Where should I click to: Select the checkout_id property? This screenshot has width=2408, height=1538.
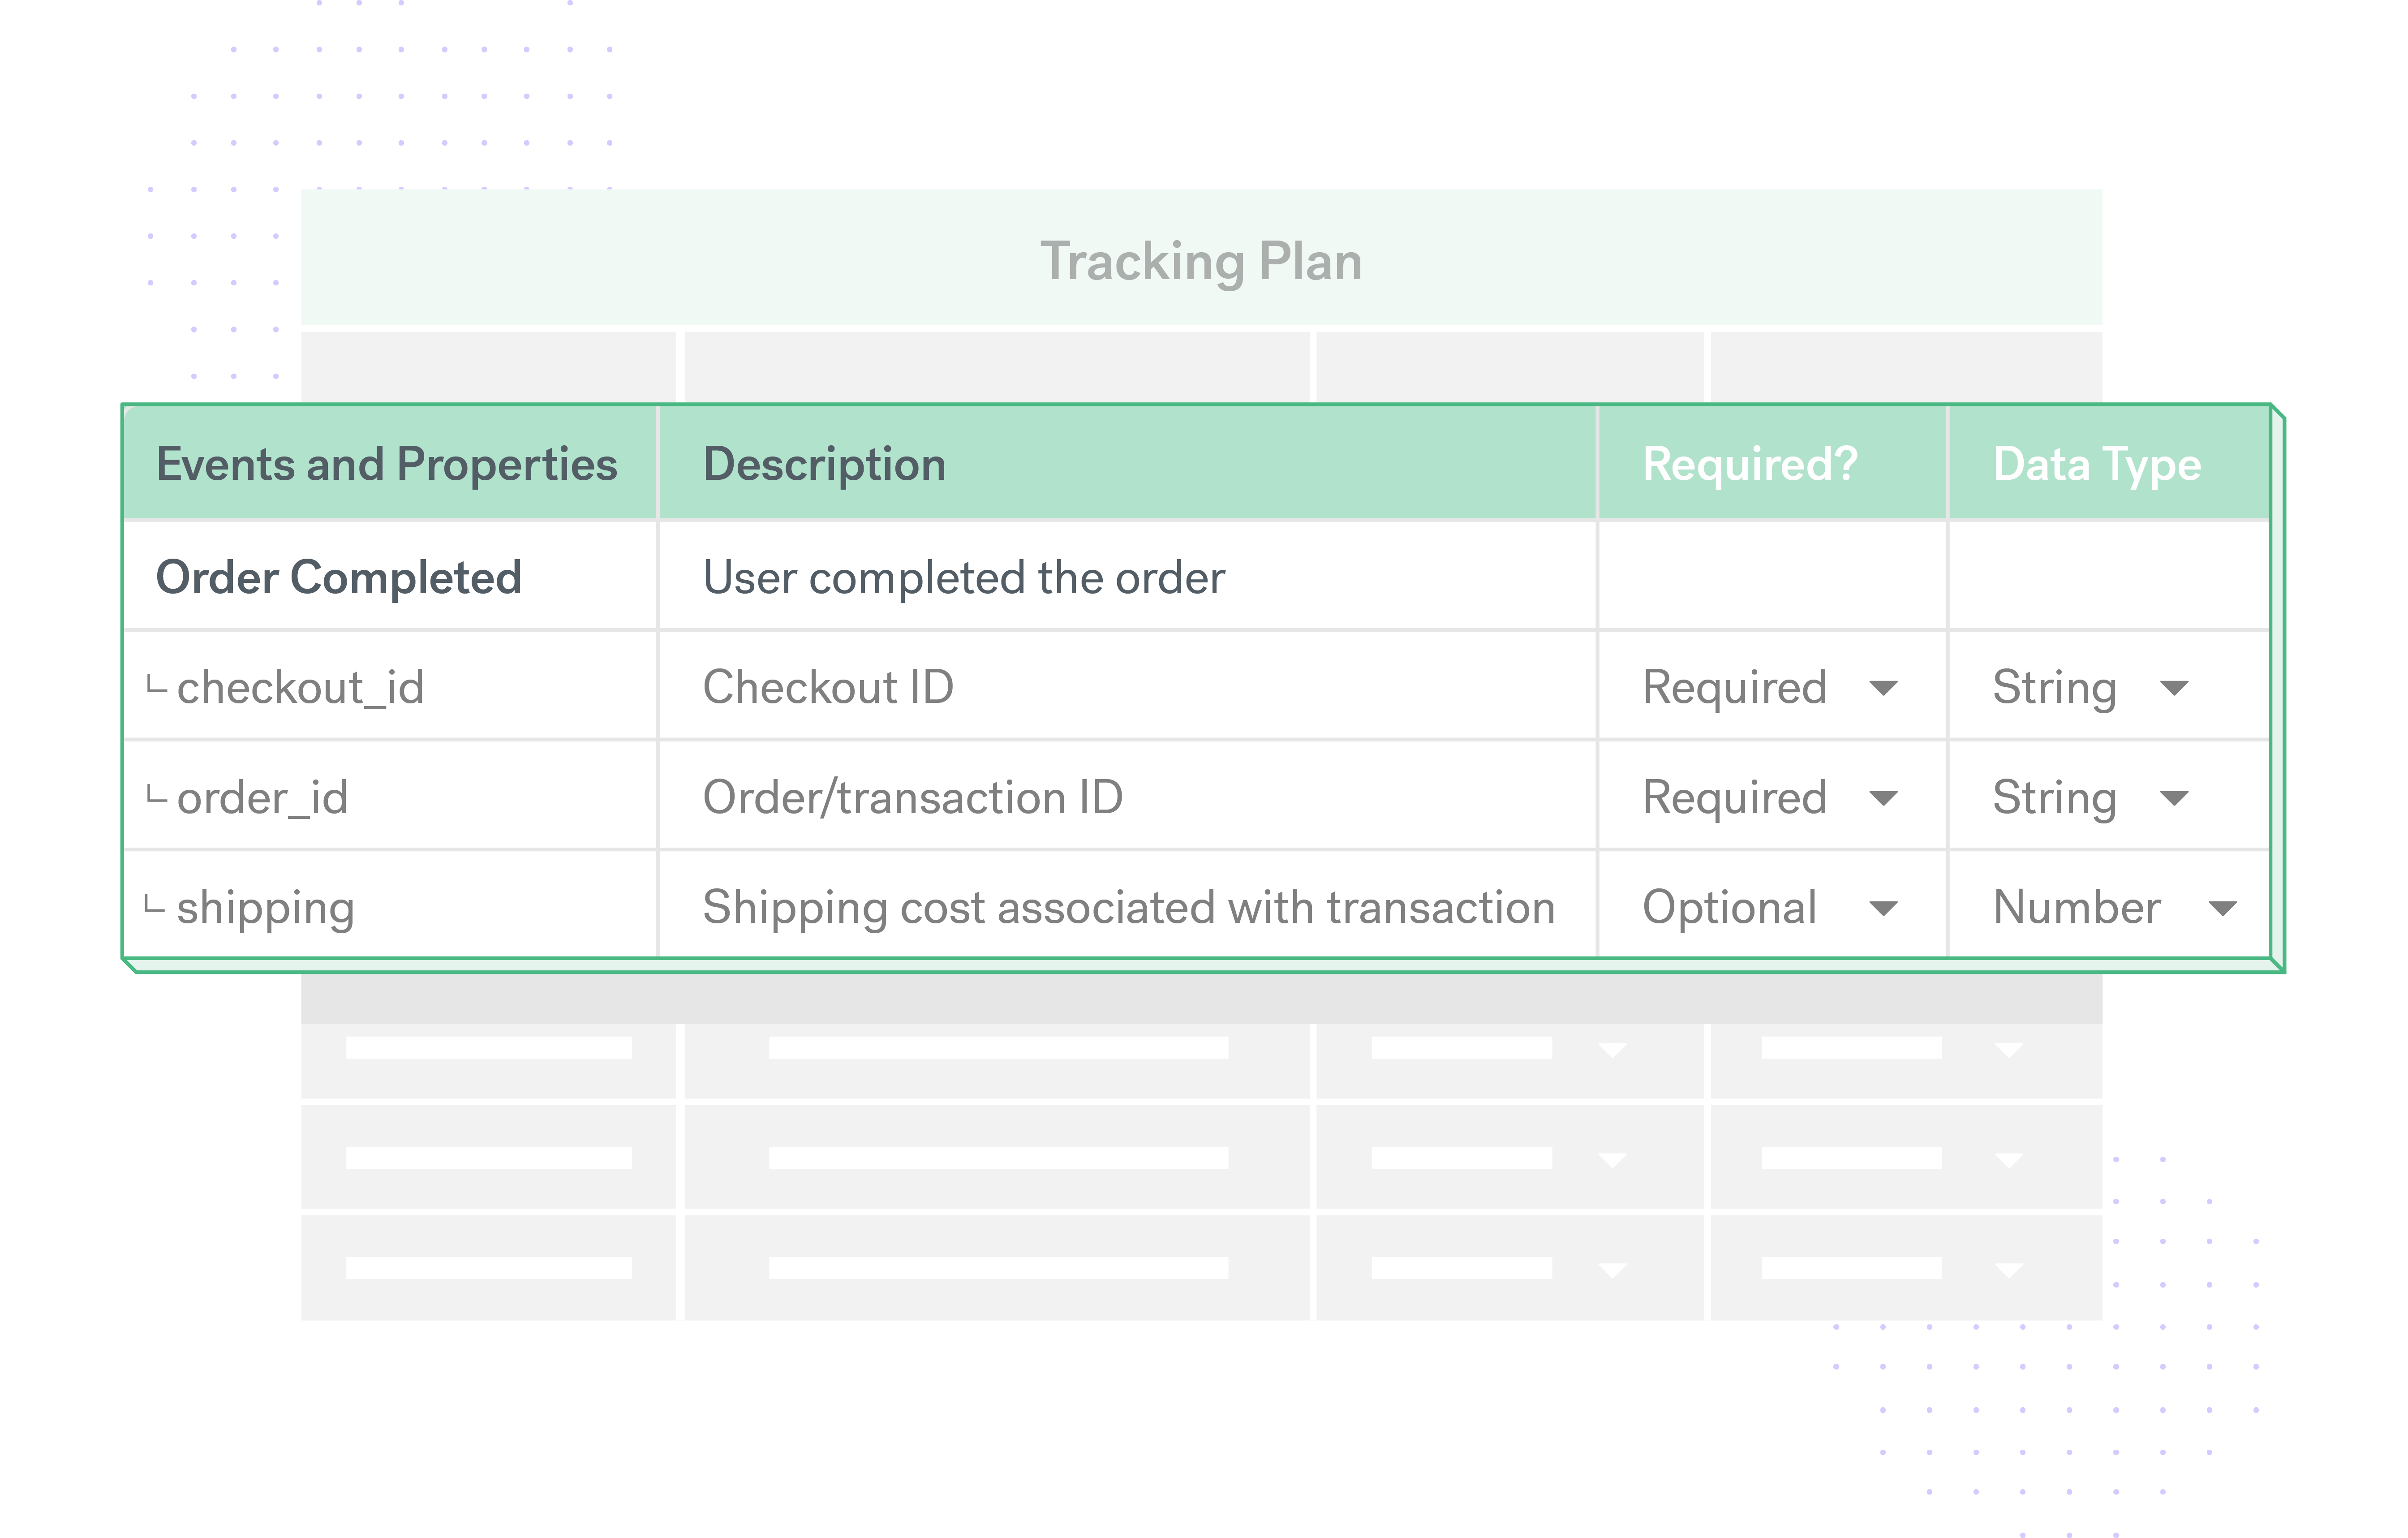[x=300, y=688]
